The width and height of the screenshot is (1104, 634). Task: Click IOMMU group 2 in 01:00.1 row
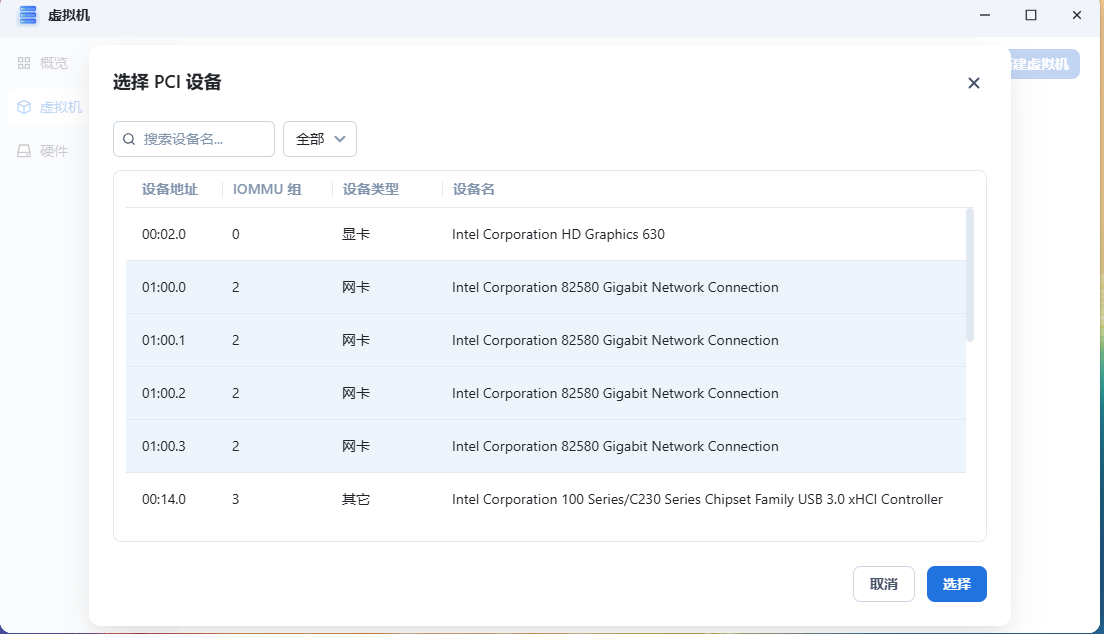(x=236, y=340)
